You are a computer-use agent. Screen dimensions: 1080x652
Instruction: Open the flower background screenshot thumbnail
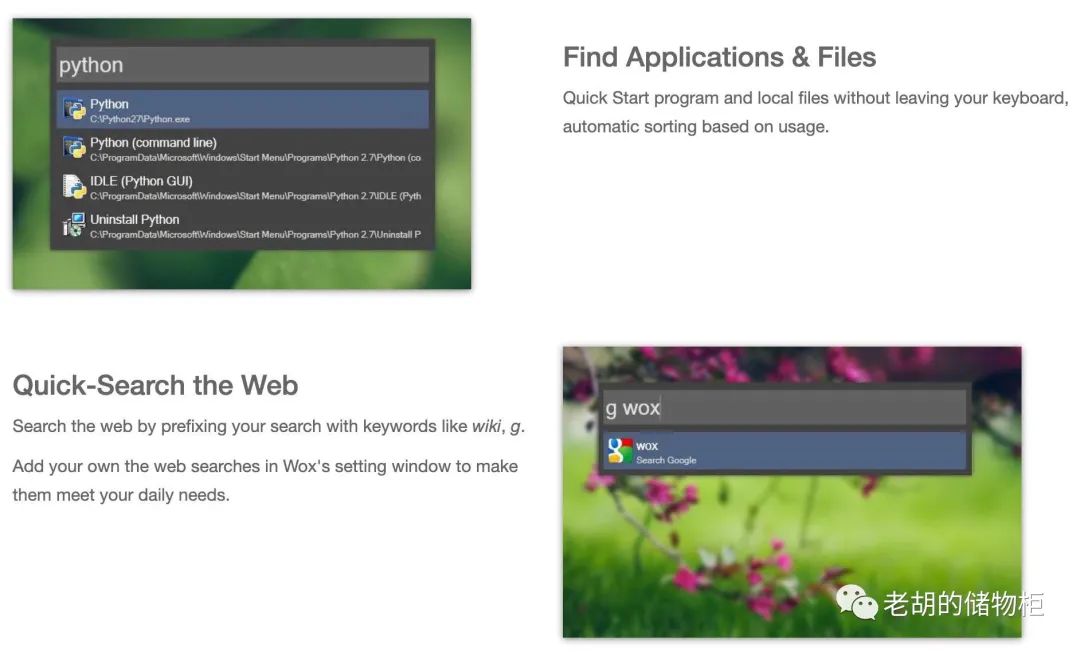coord(792,492)
